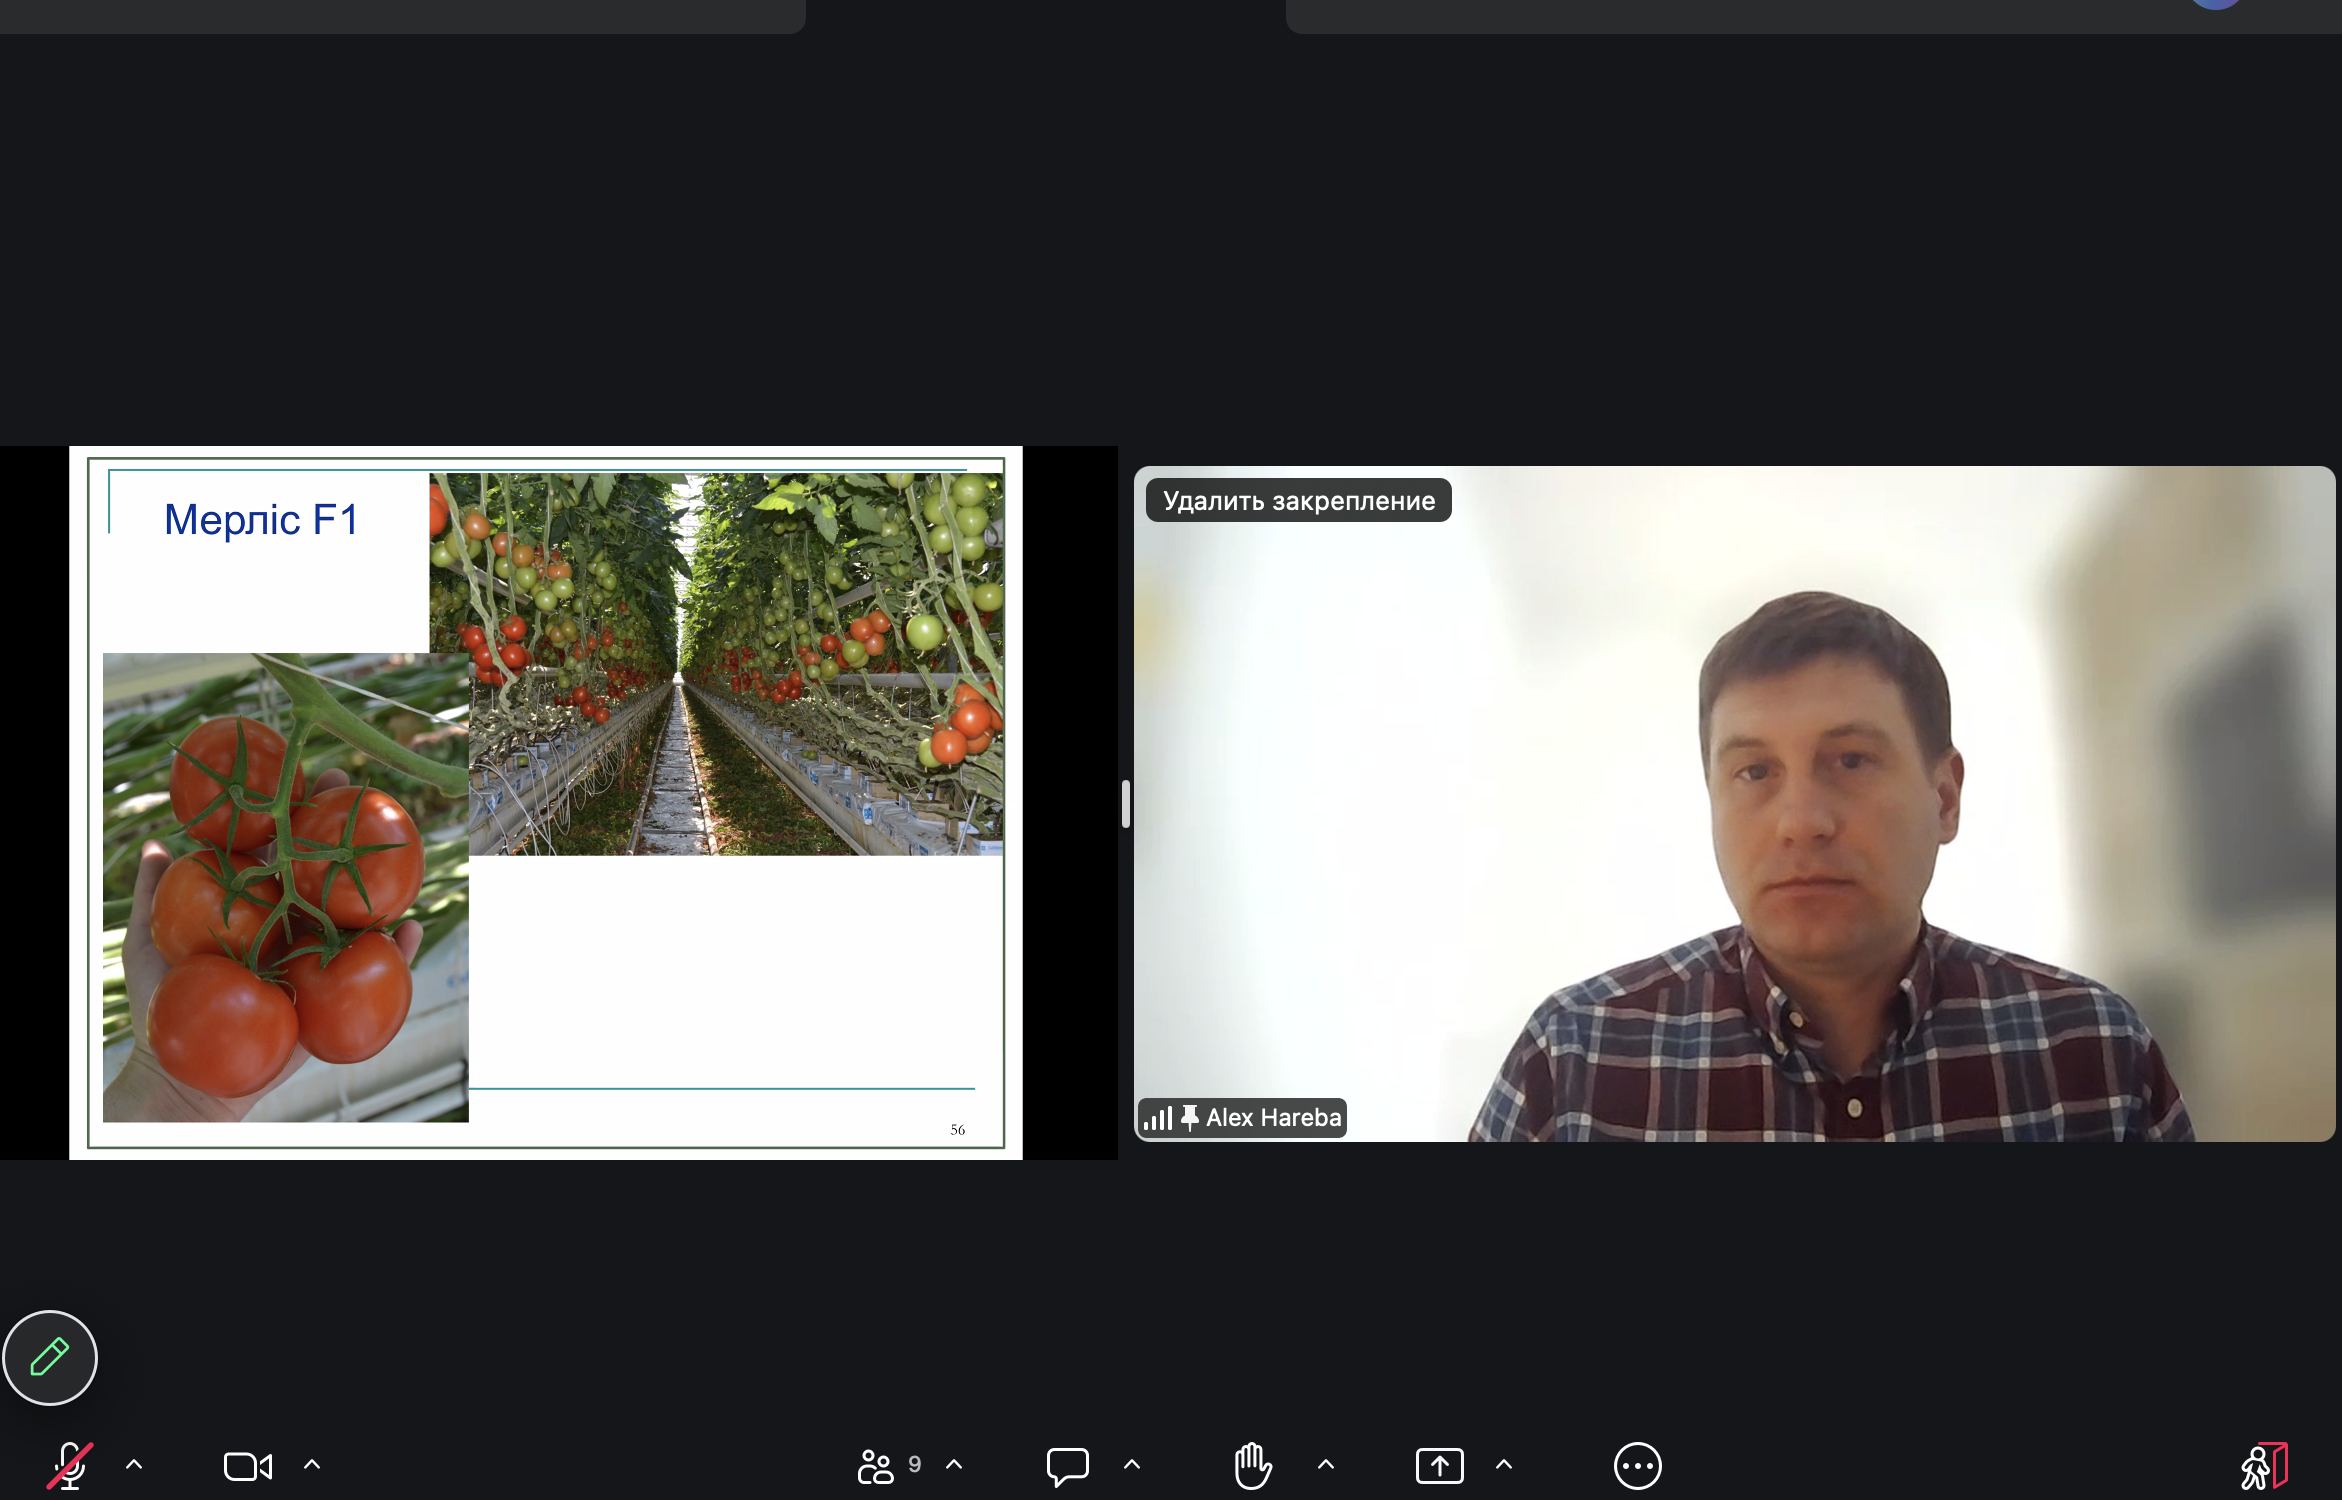The width and height of the screenshot is (2342, 1500).
Task: Click divider handle between slide and video
Action: point(1126,804)
